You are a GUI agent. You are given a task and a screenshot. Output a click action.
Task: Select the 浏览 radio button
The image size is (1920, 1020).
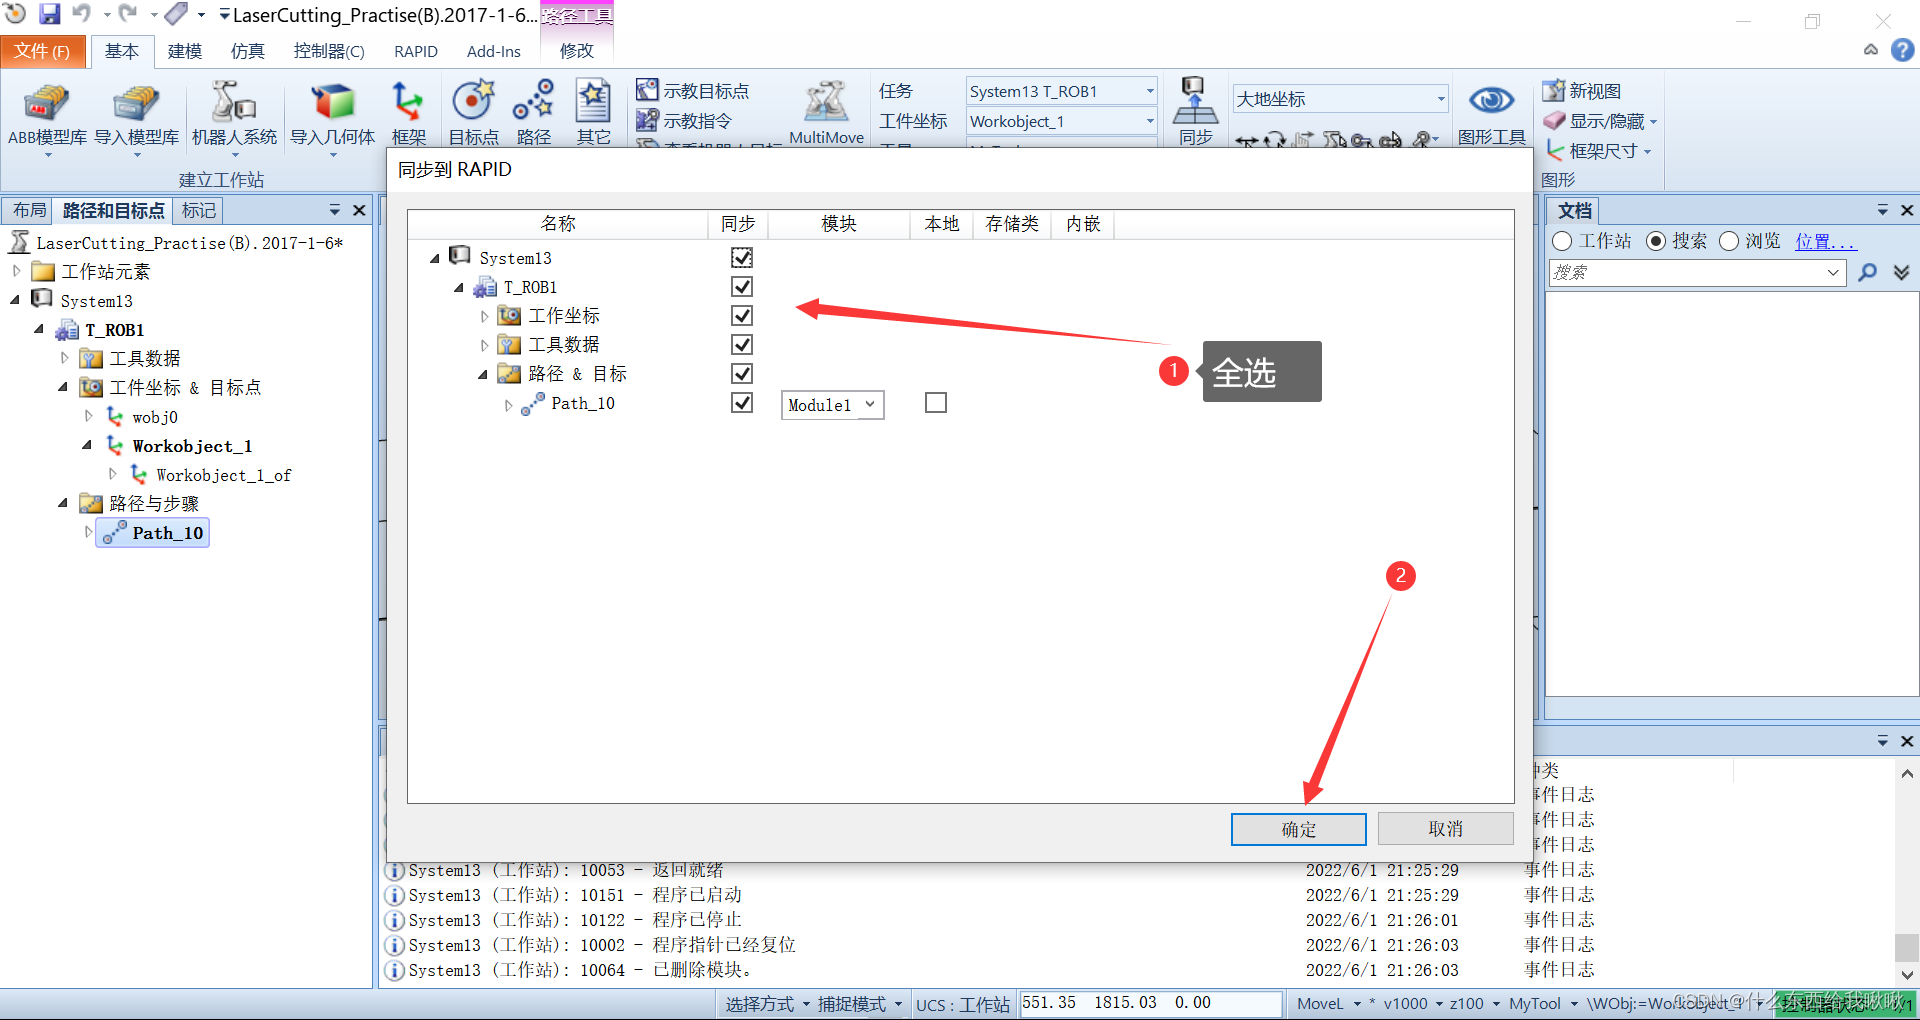pyautogui.click(x=1729, y=241)
